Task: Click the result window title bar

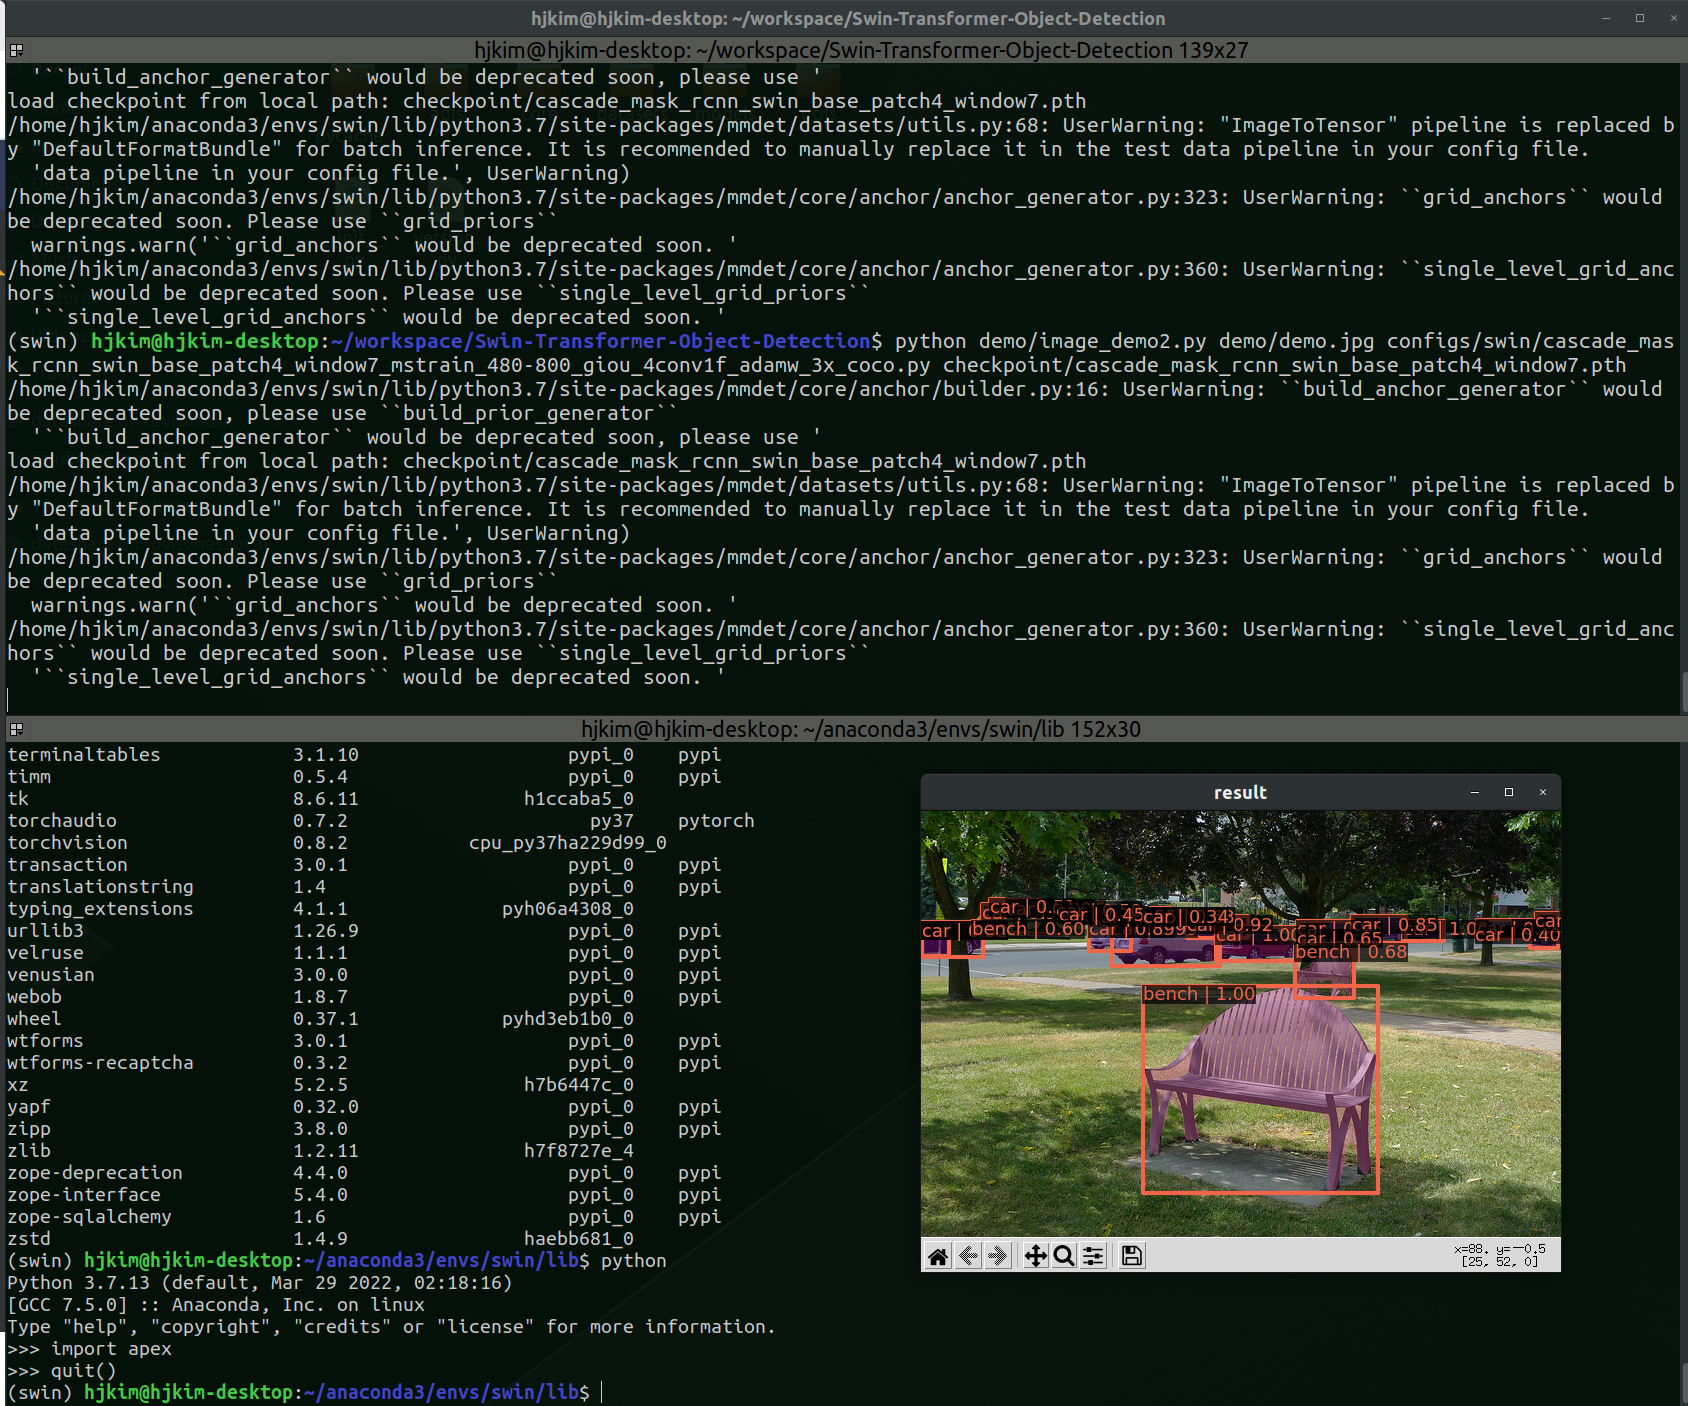Action: pos(1239,792)
